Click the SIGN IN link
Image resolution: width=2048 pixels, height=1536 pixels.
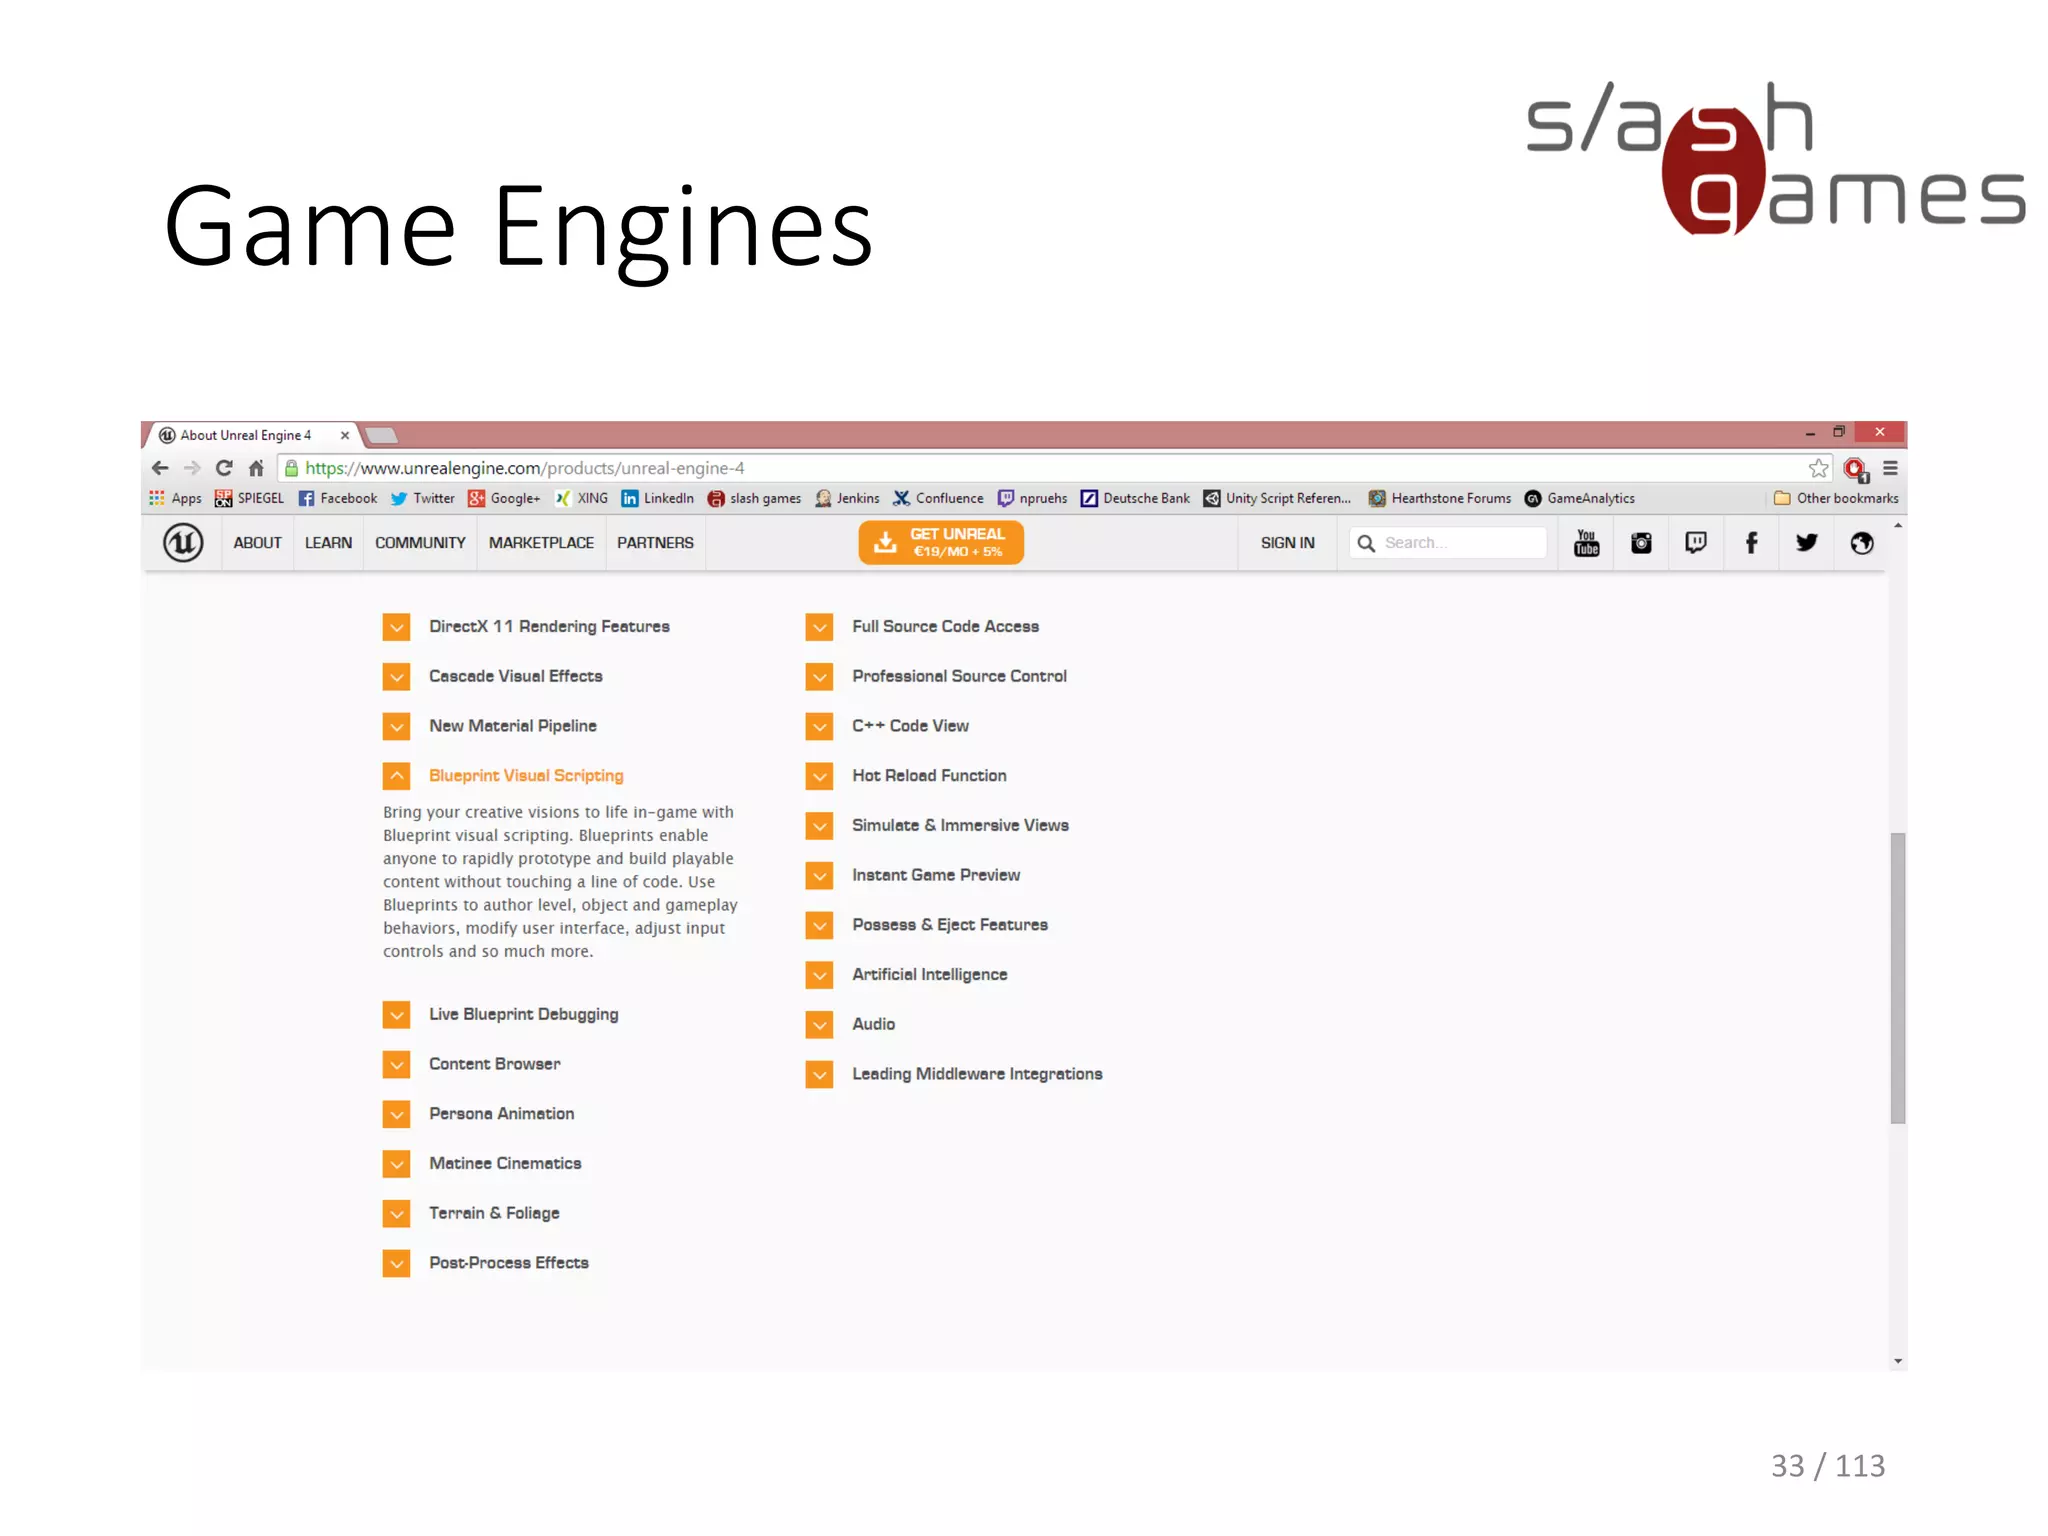pos(1287,543)
